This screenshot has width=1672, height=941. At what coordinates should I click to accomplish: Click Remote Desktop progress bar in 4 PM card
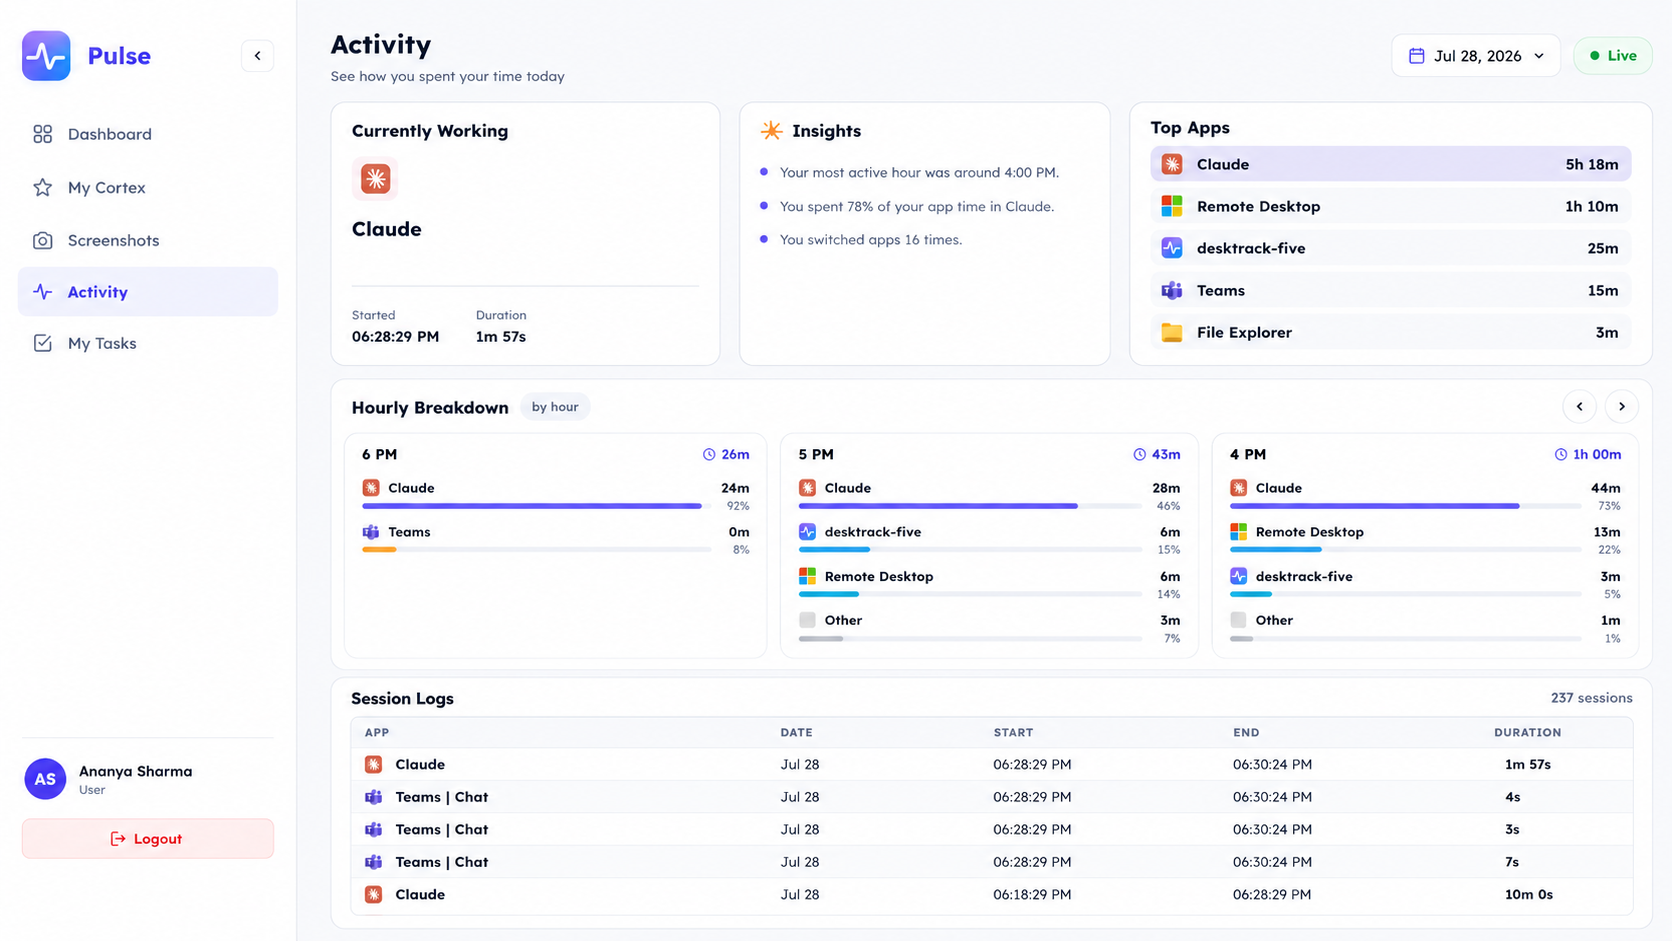tap(1406, 550)
